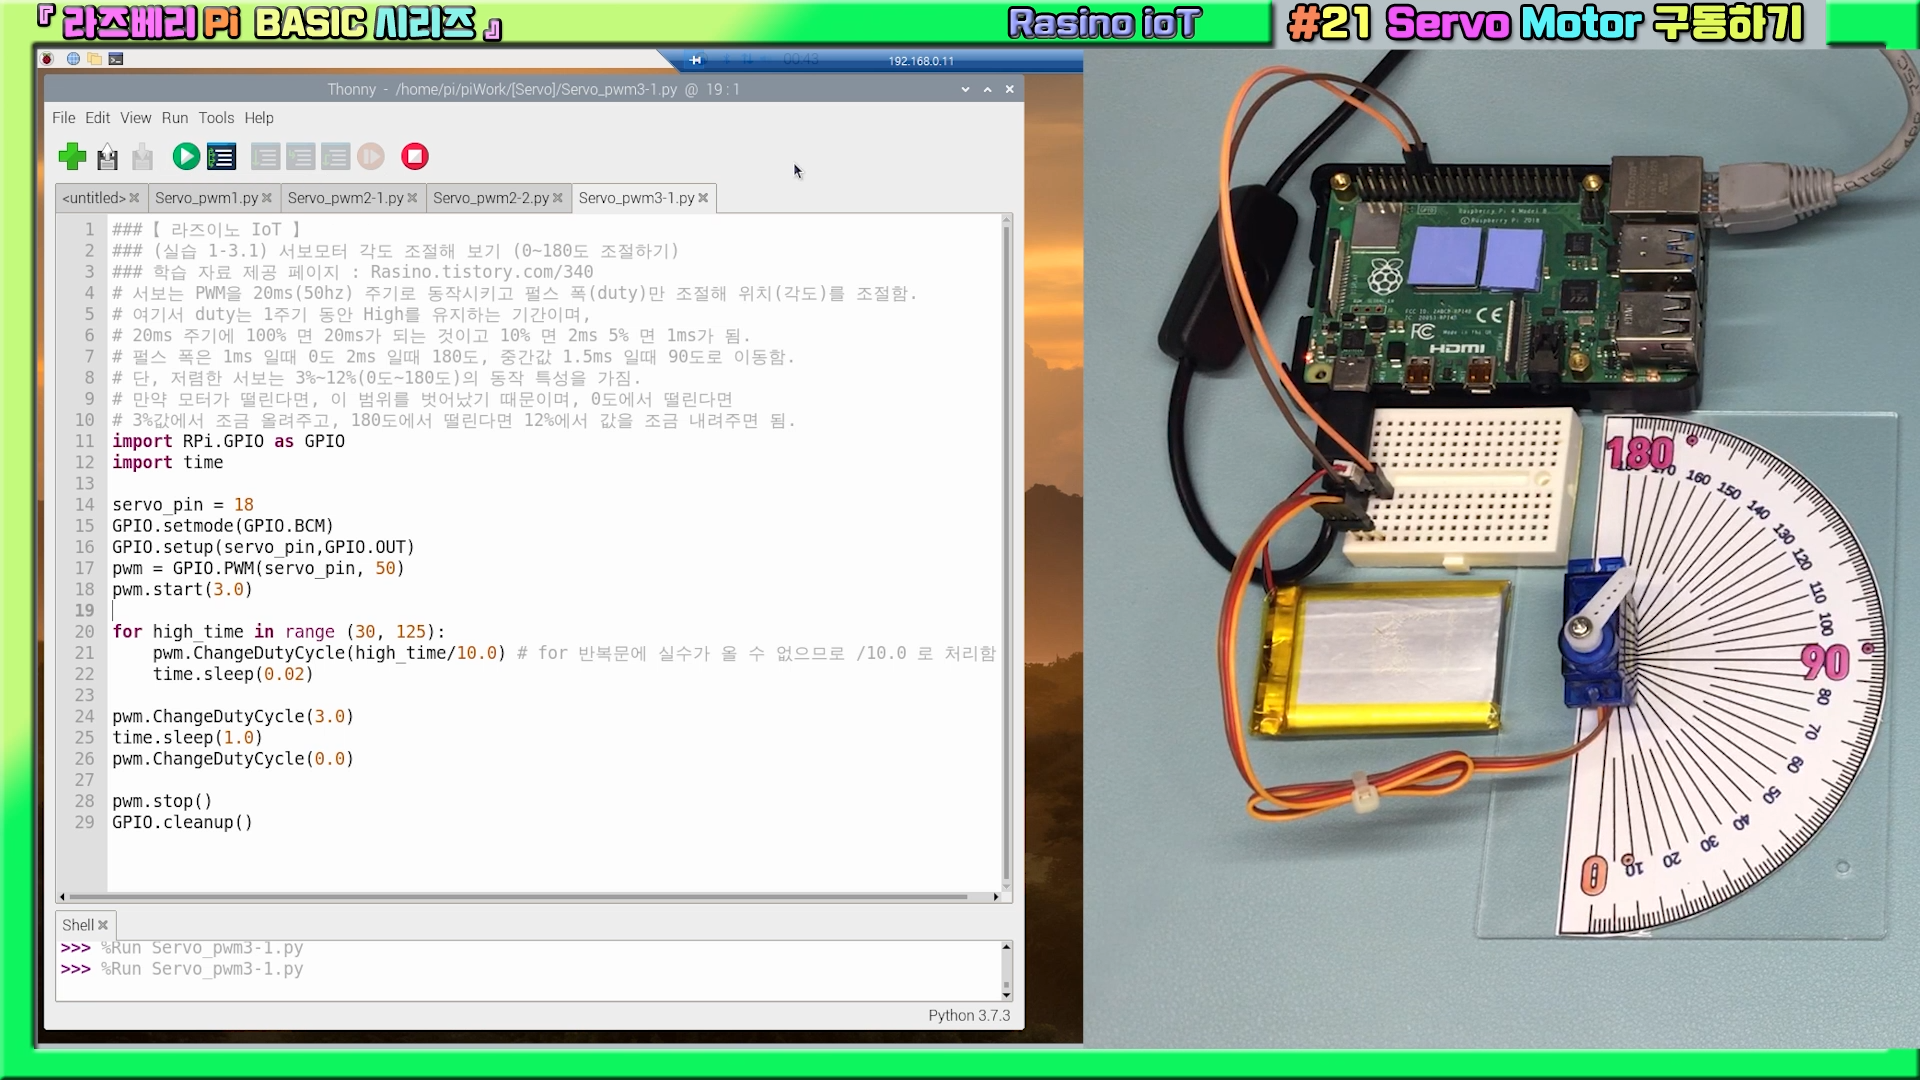
Task: Open the Tools menu
Action: click(215, 118)
